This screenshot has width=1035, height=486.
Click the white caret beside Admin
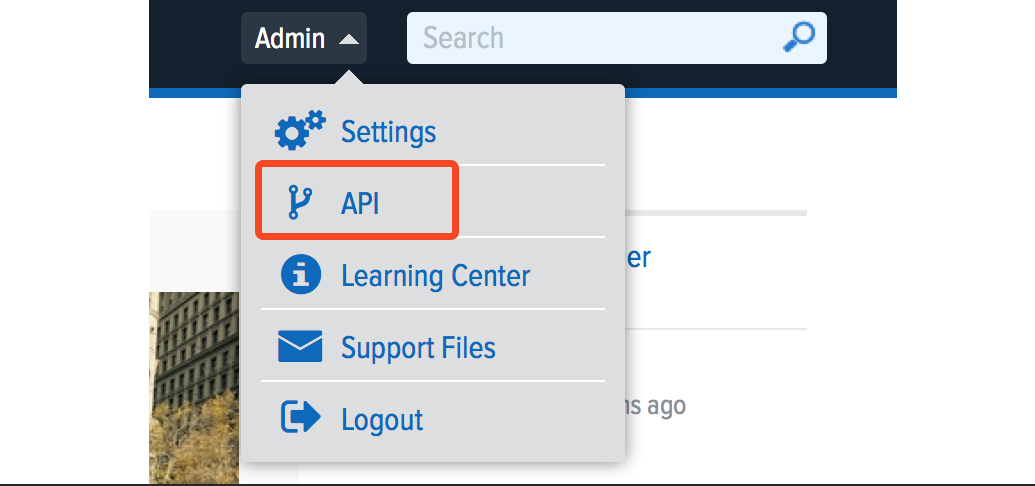pos(348,40)
